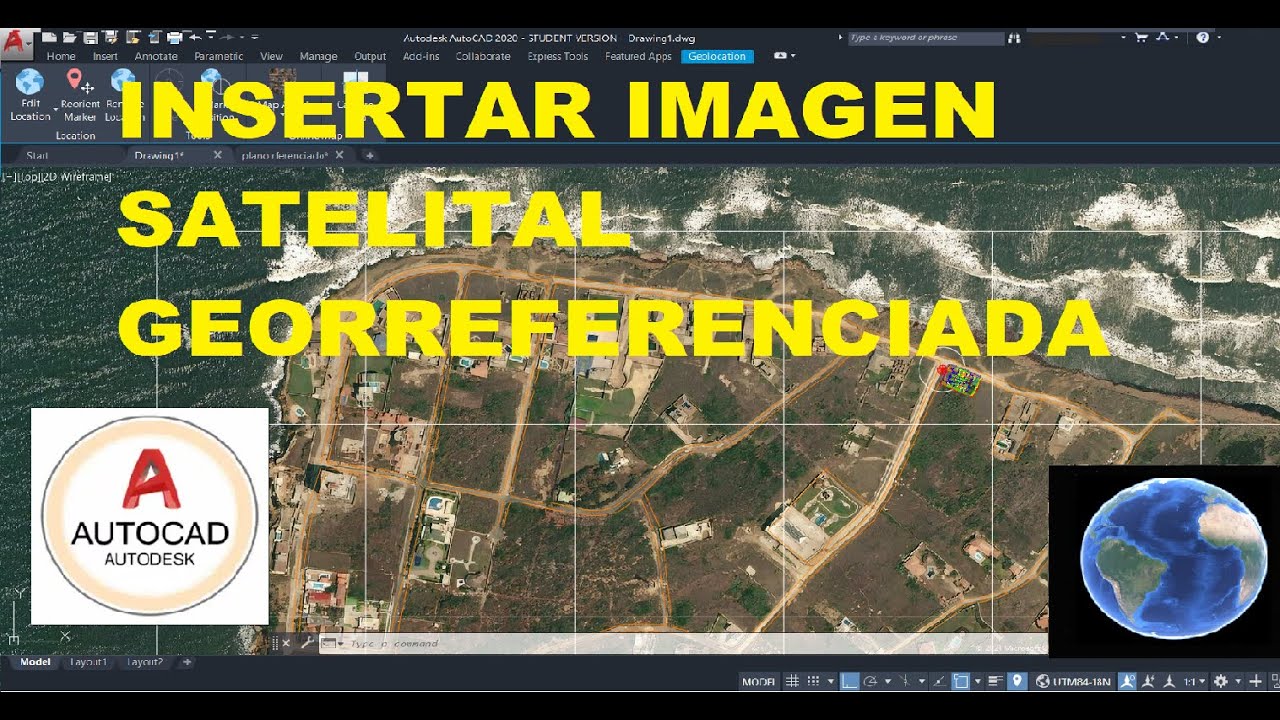Viewport: 1280px width, 720px height.
Task: Toggle object snap square icon
Action: (x=961, y=681)
